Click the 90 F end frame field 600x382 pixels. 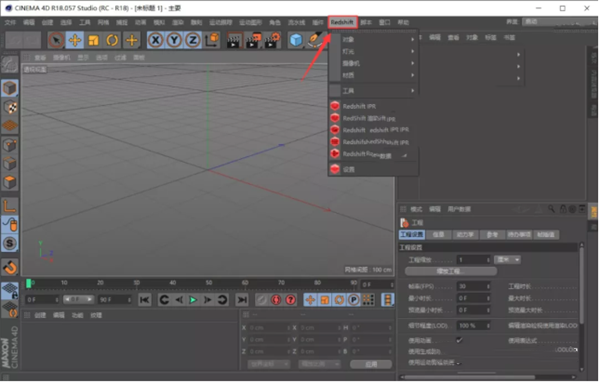click(x=115, y=299)
